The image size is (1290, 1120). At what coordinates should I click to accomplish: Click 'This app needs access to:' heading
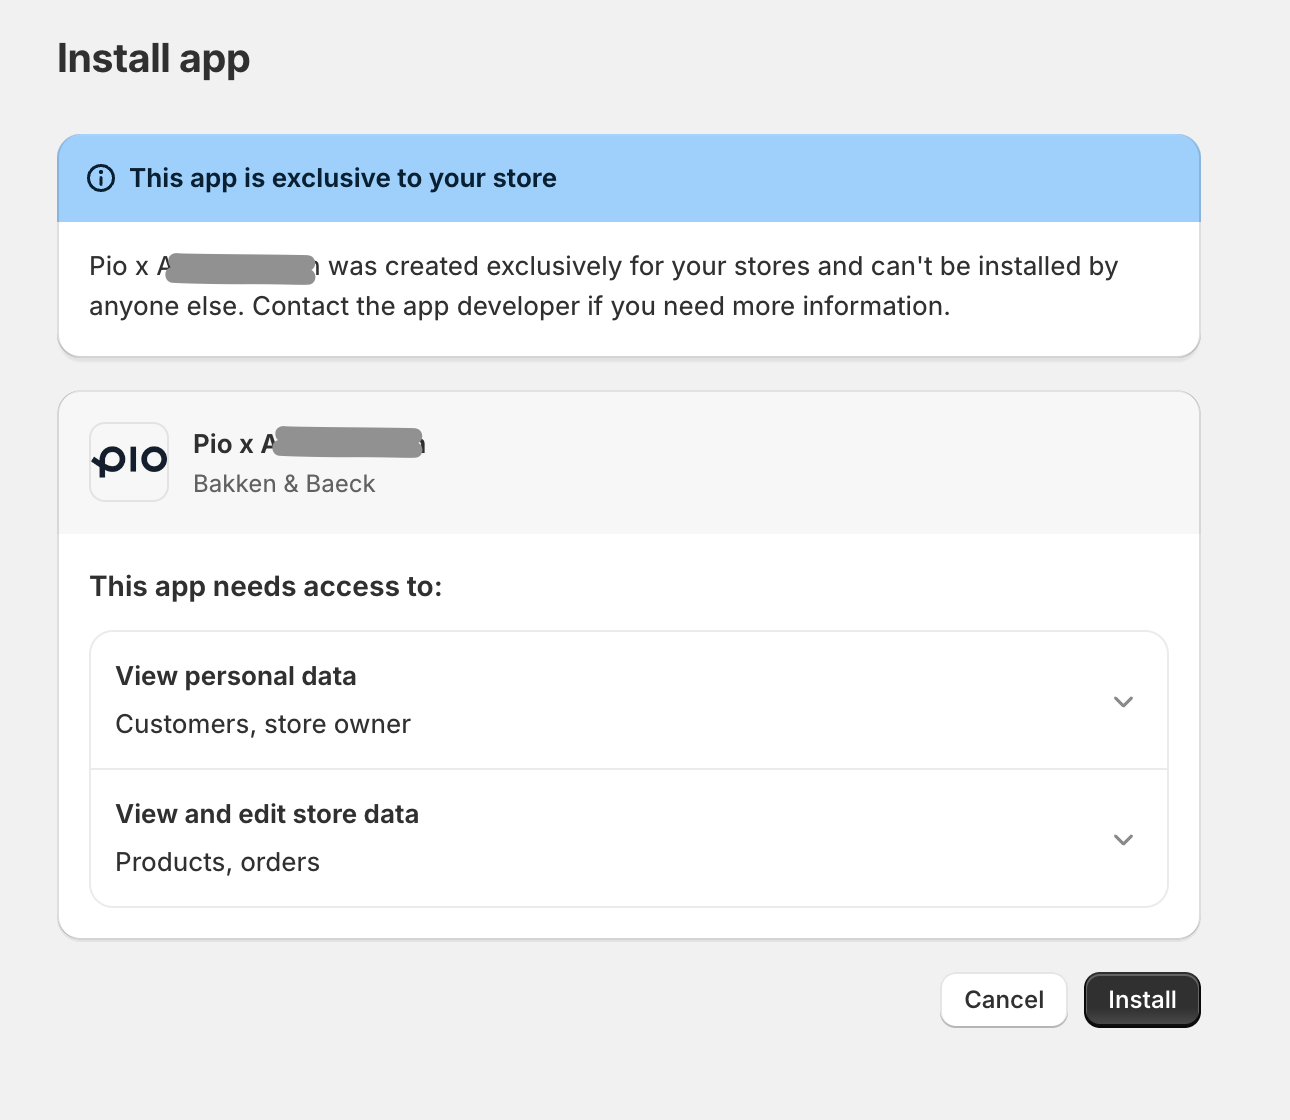(266, 586)
